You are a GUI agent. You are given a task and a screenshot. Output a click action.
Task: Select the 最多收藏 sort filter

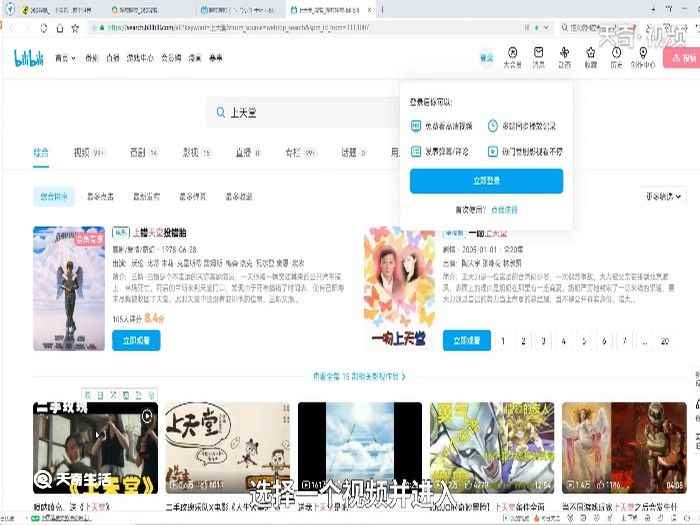(x=239, y=196)
